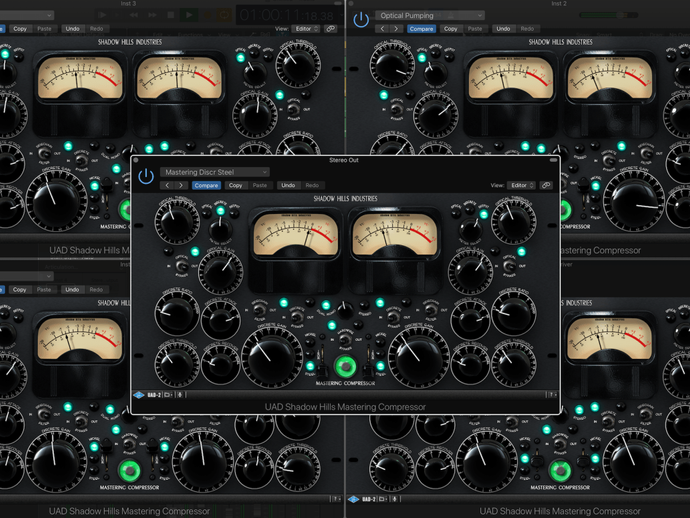Click Copy button in Stereo Out window
Viewport: 690px width, 518px height.
235,185
